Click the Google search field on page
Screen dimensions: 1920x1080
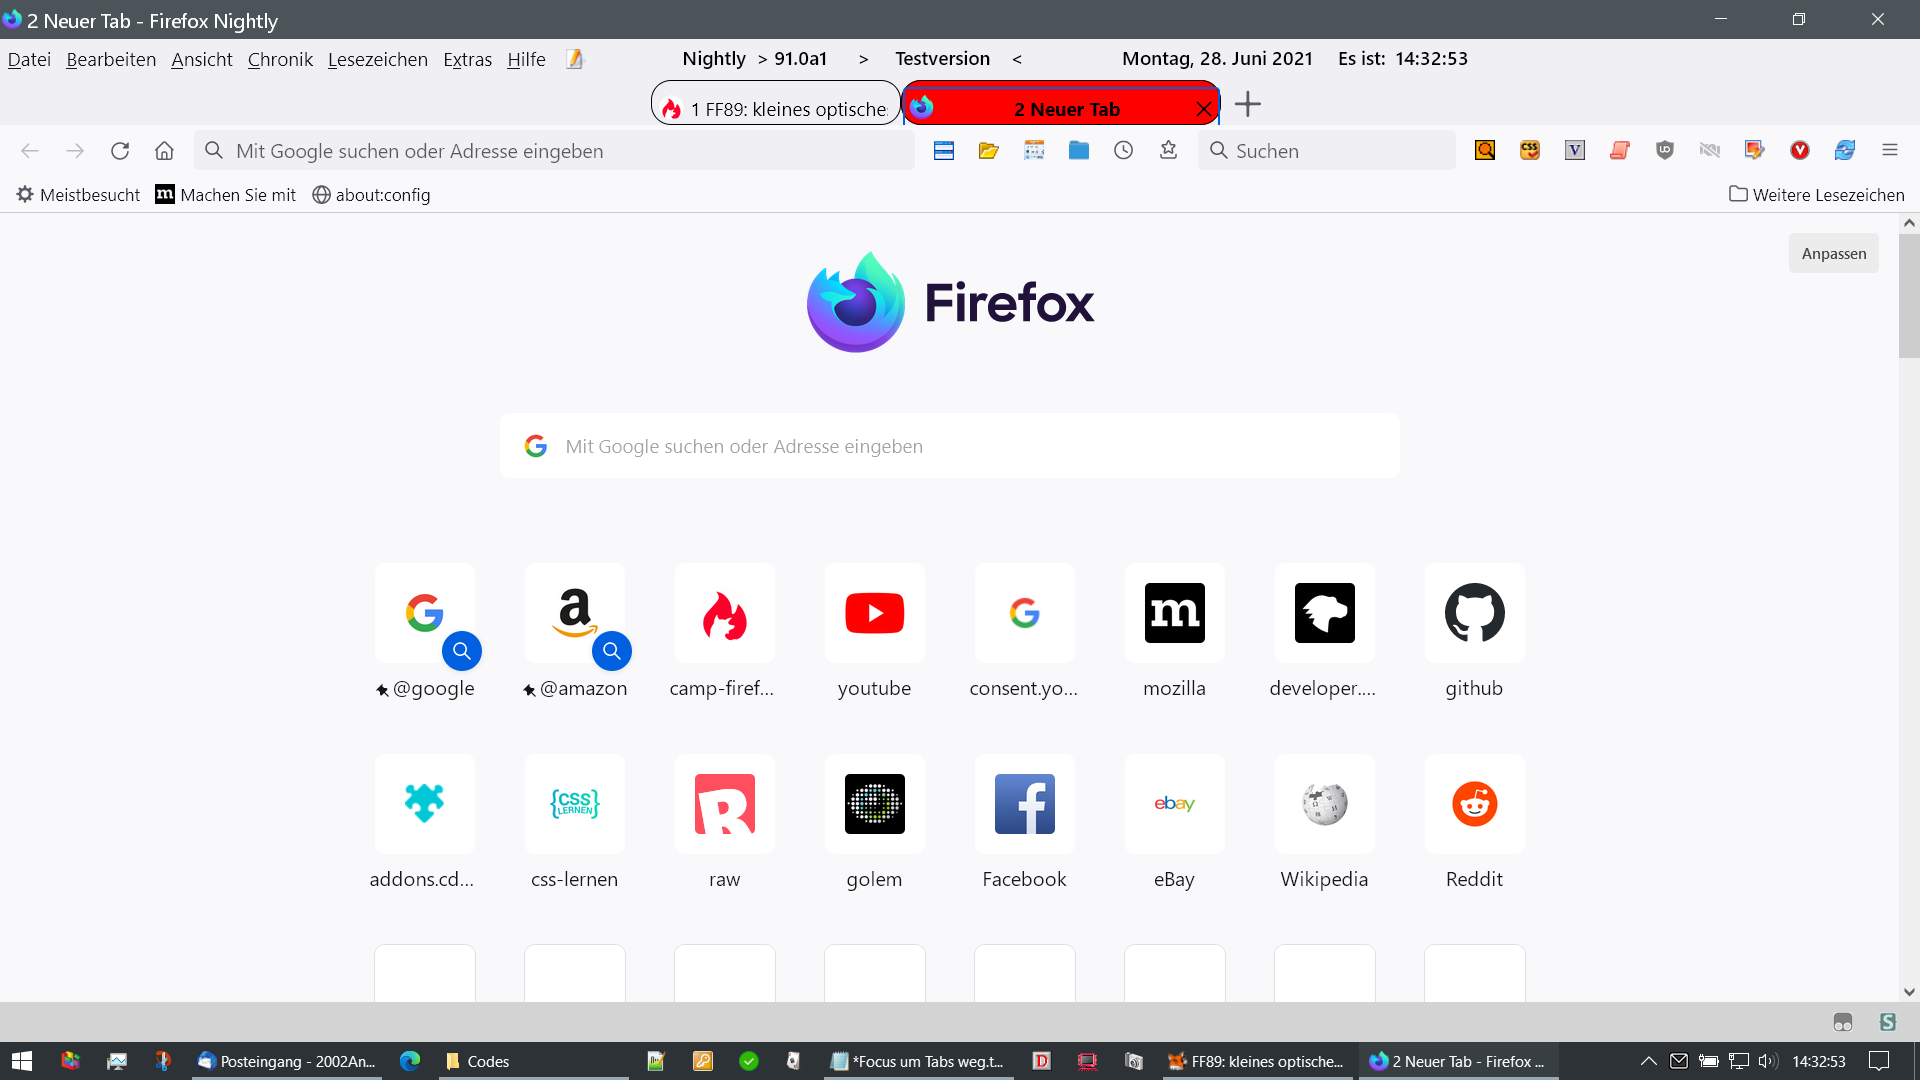click(950, 447)
